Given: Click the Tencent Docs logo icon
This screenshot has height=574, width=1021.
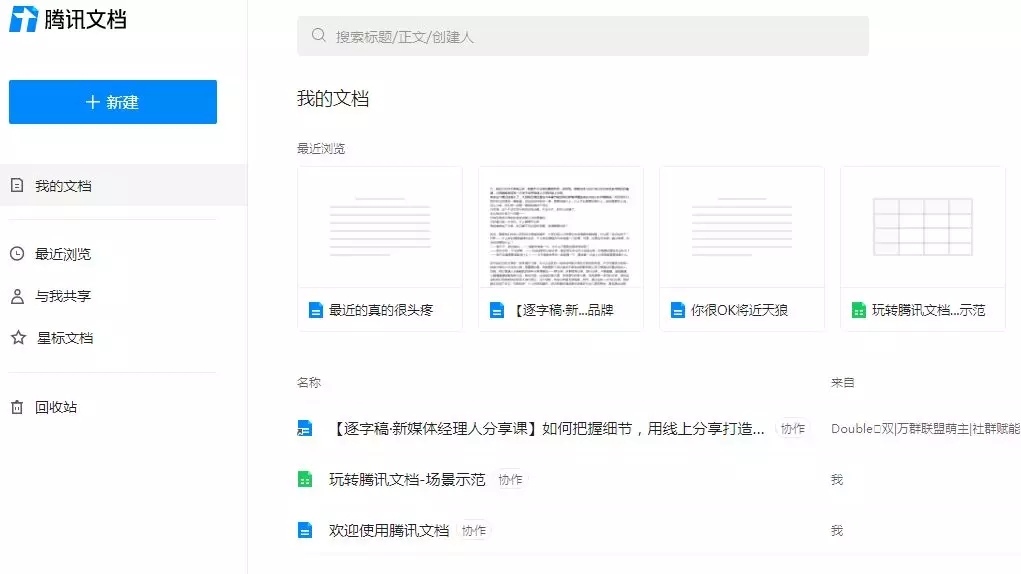Looking at the screenshot, I should (24, 19).
